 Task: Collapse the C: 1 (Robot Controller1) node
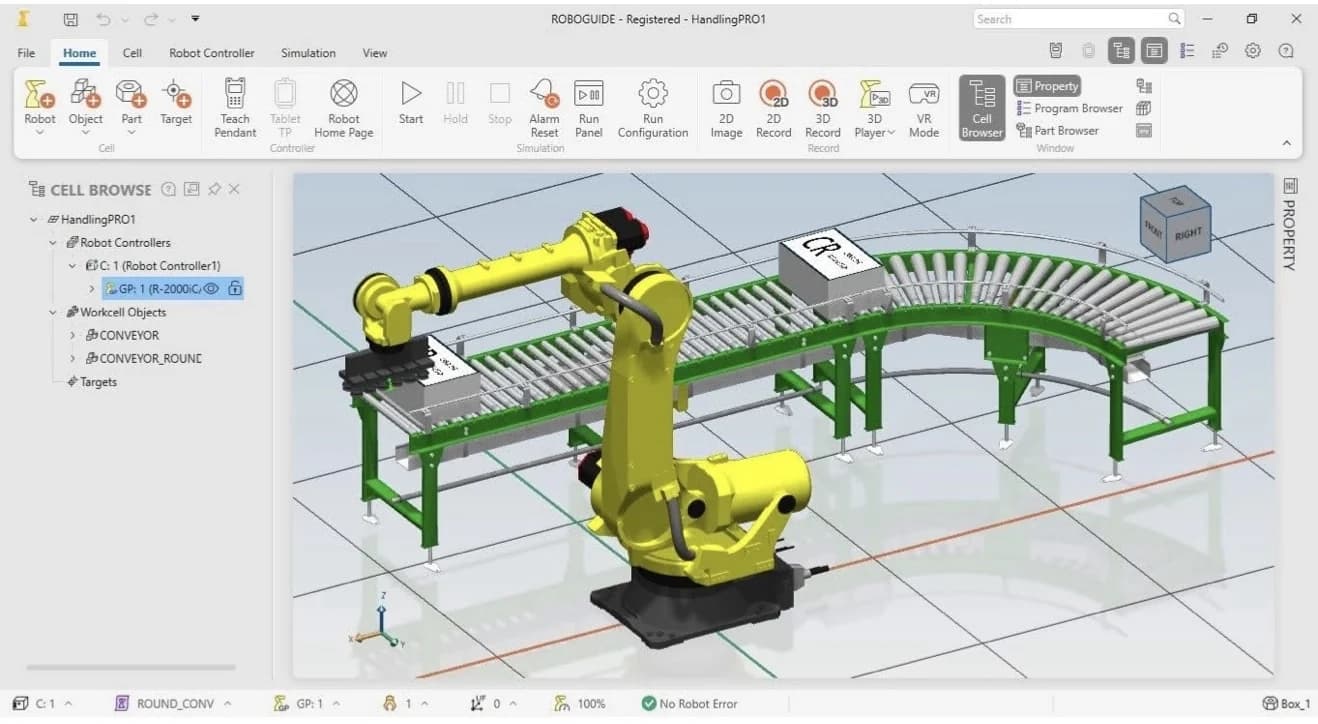(72, 266)
